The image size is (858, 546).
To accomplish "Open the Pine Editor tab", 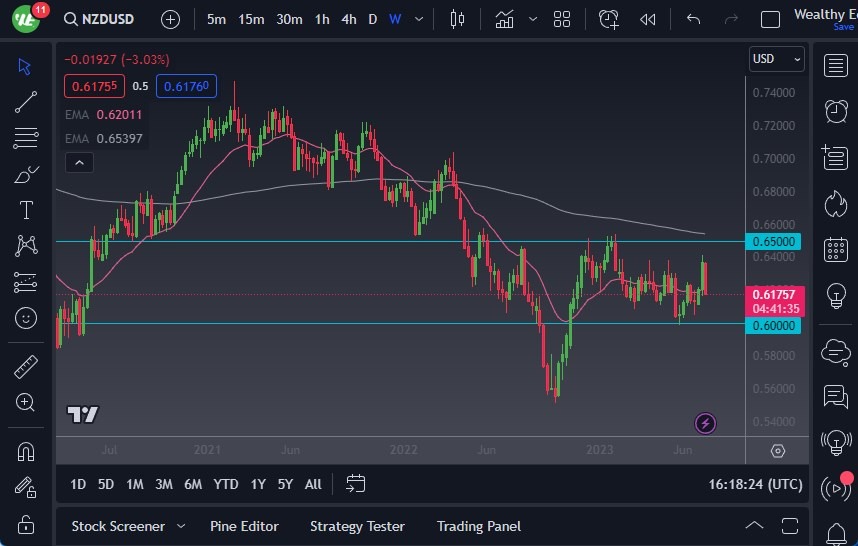I will (x=244, y=526).
